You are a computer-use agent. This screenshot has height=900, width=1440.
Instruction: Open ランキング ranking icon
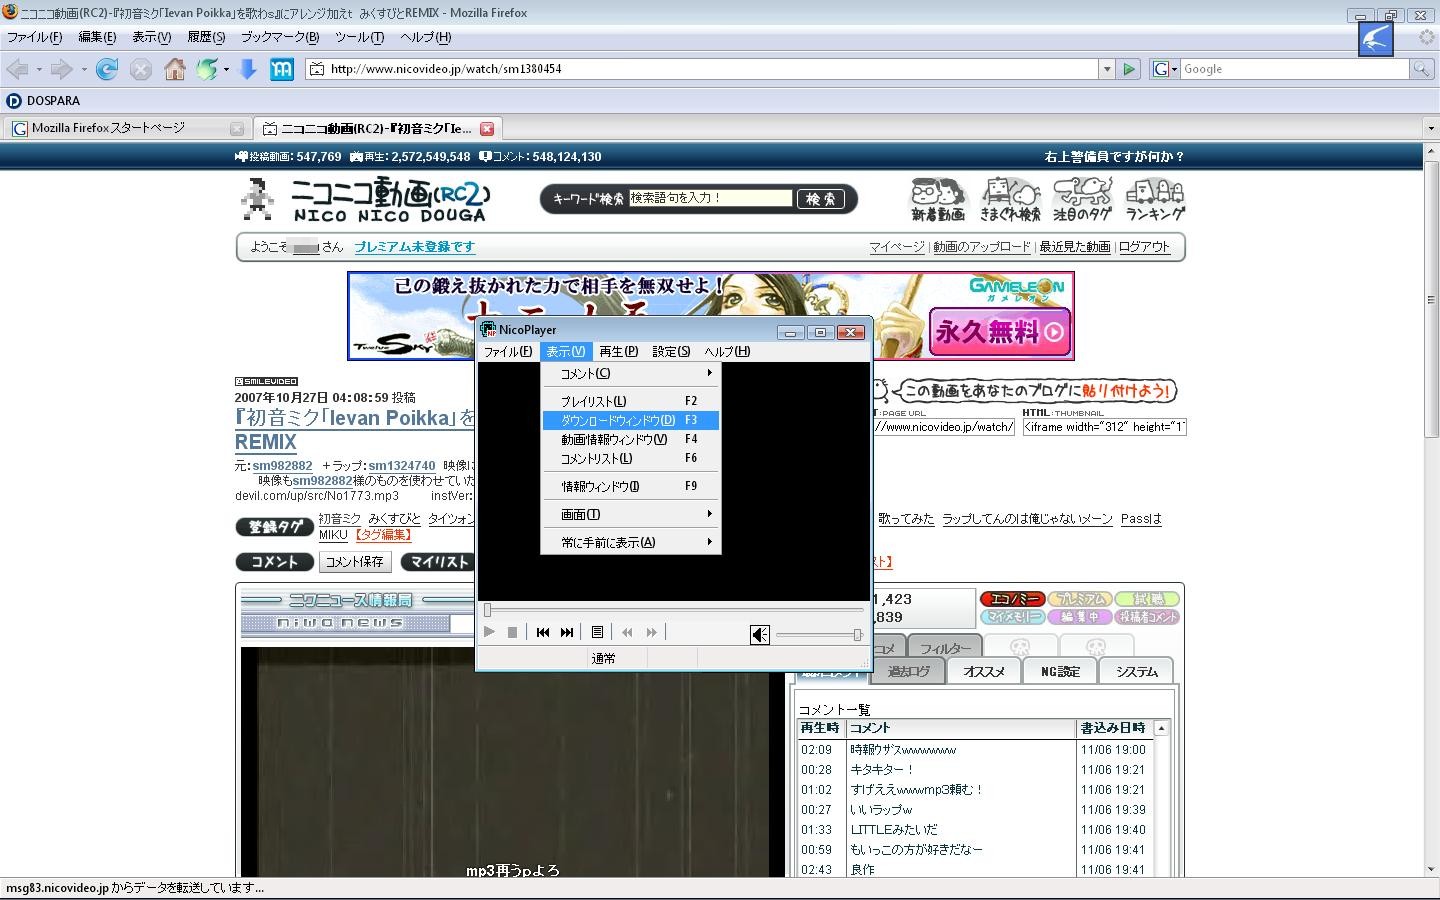click(1155, 200)
